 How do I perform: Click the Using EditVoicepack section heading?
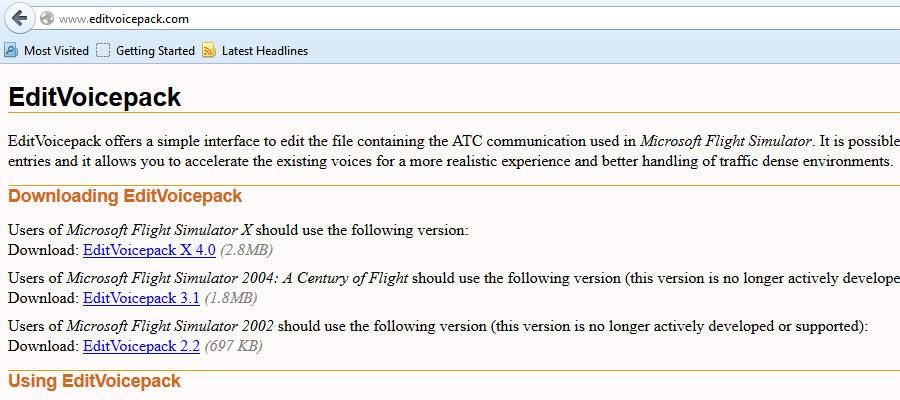(x=95, y=381)
